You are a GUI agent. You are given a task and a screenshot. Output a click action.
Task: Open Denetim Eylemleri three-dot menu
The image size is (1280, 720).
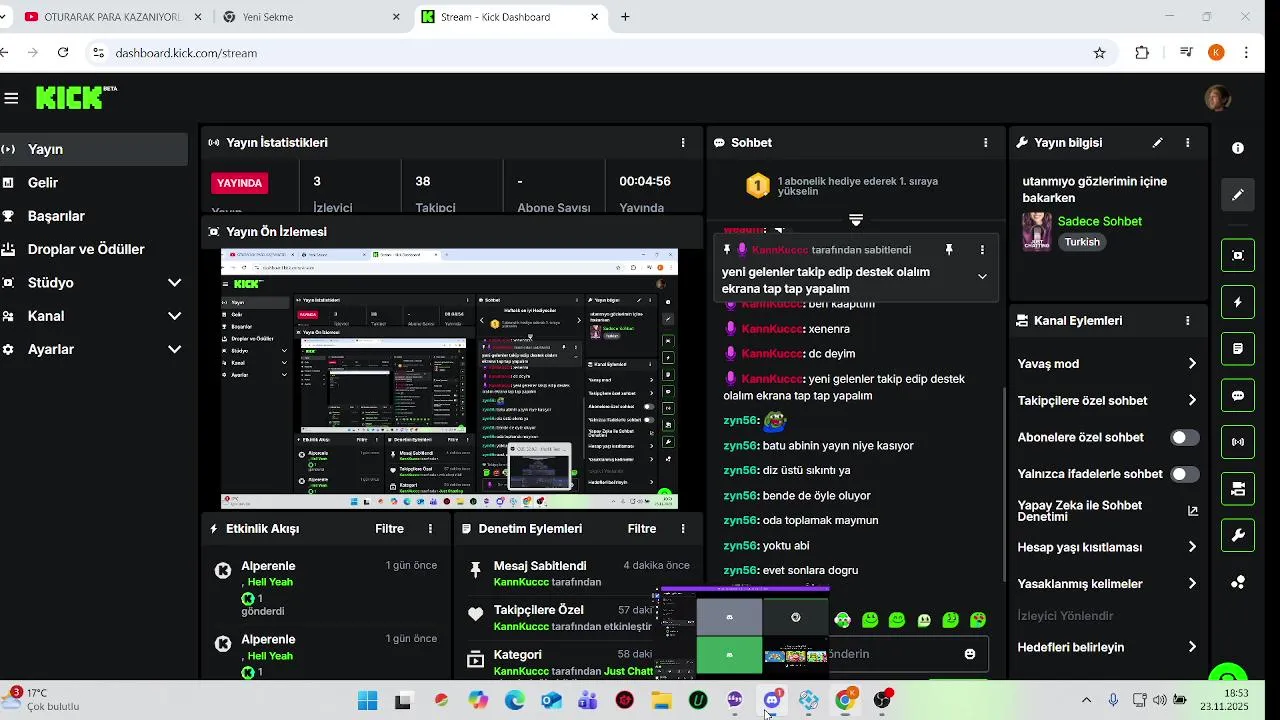click(683, 529)
